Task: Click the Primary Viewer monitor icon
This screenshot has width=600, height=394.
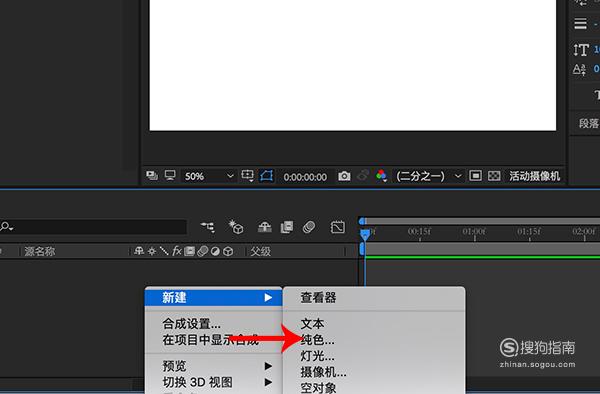Action: (x=170, y=176)
